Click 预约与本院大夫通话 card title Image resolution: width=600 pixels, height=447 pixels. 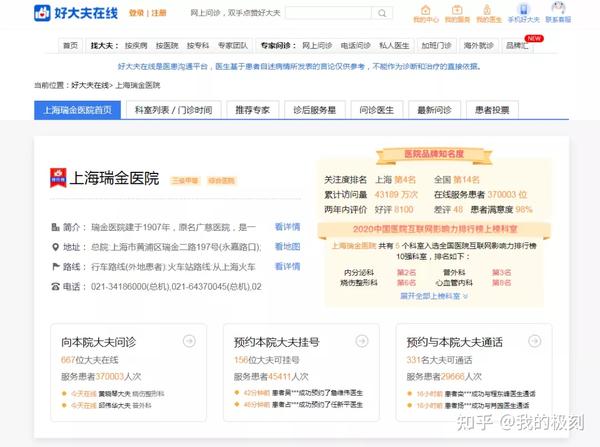454,342
